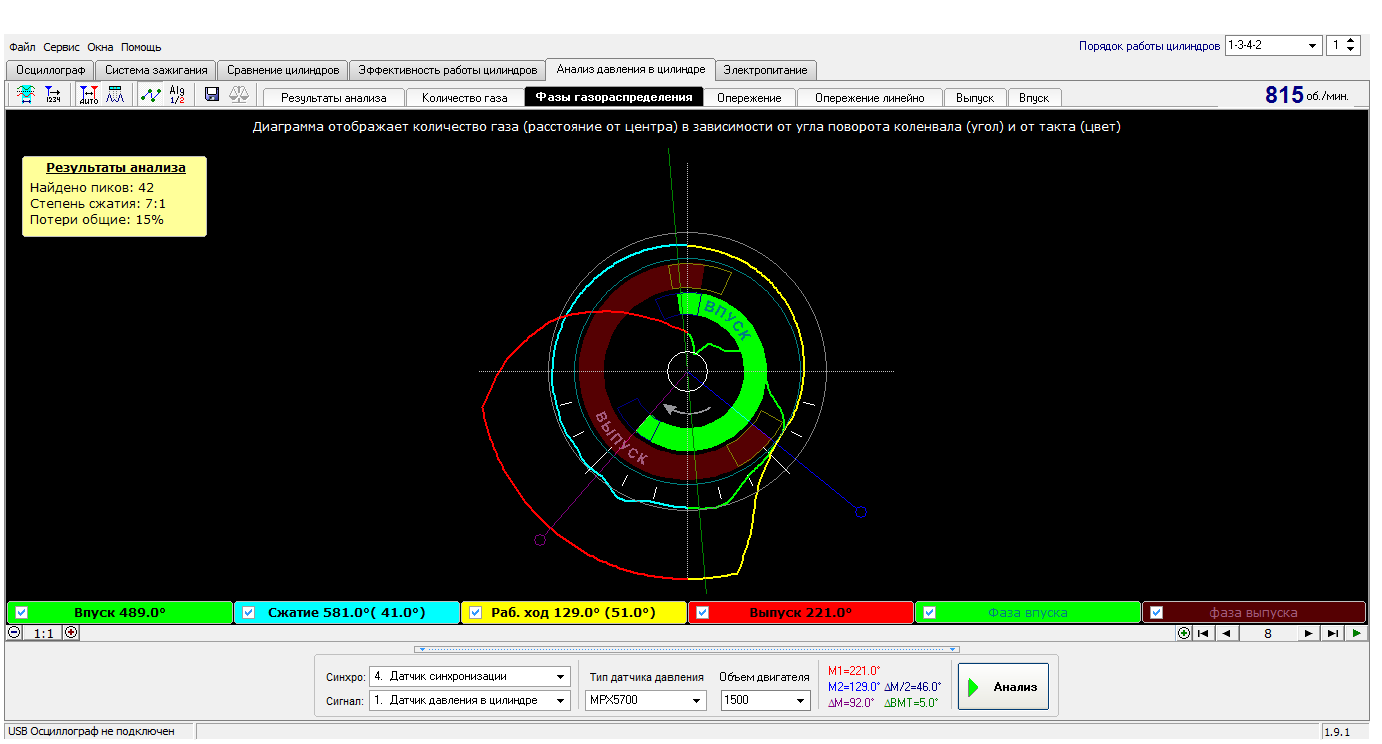Select the Фазы газораспределения sub-tab
This screenshot has width=1382, height=744.
pos(614,97)
